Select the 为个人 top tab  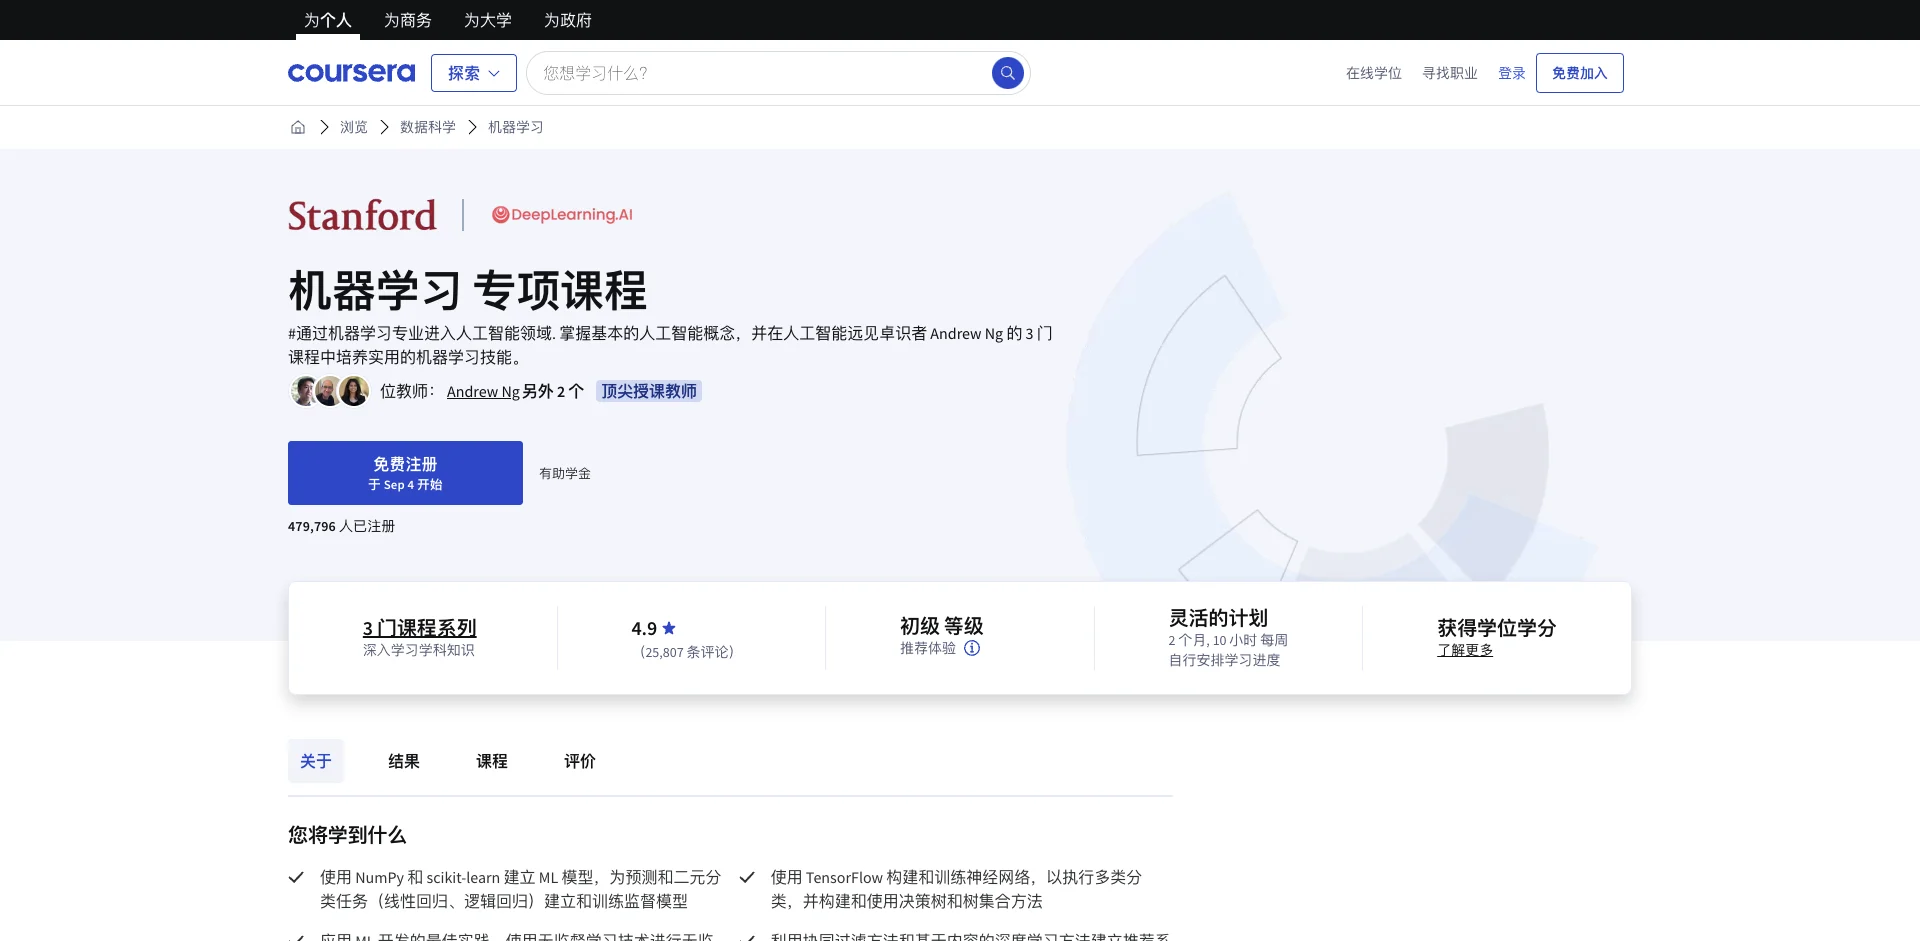pyautogui.click(x=328, y=20)
